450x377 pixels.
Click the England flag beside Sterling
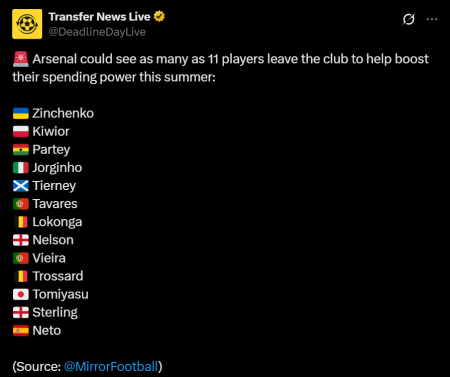21,312
